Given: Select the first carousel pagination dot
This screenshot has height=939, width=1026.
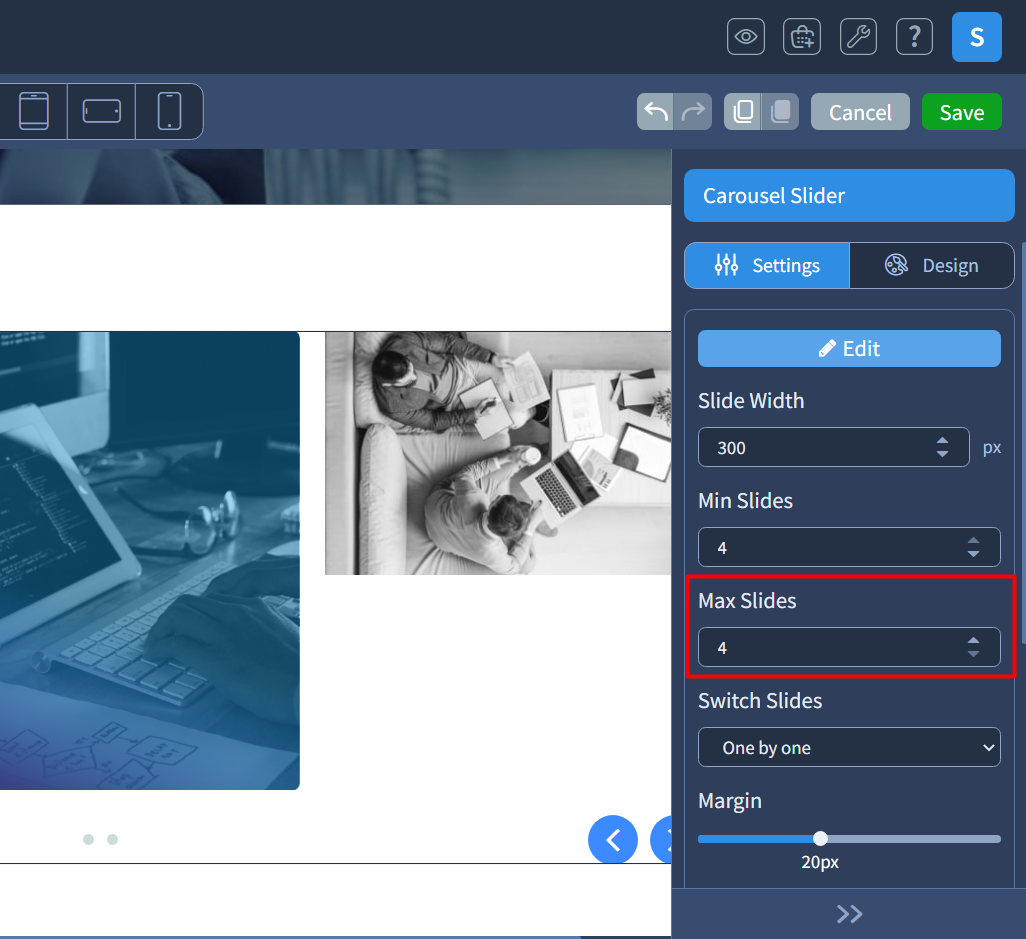Looking at the screenshot, I should (88, 840).
